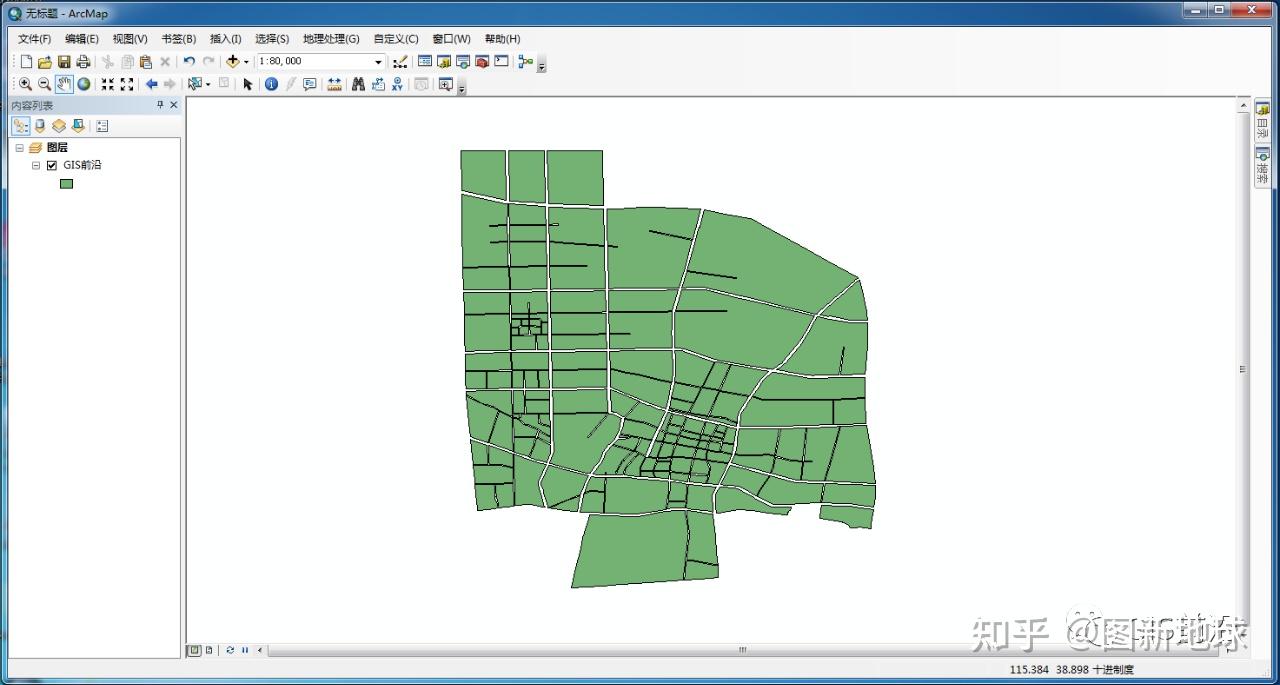Collapse the GIS前沿 layer entry

point(36,165)
